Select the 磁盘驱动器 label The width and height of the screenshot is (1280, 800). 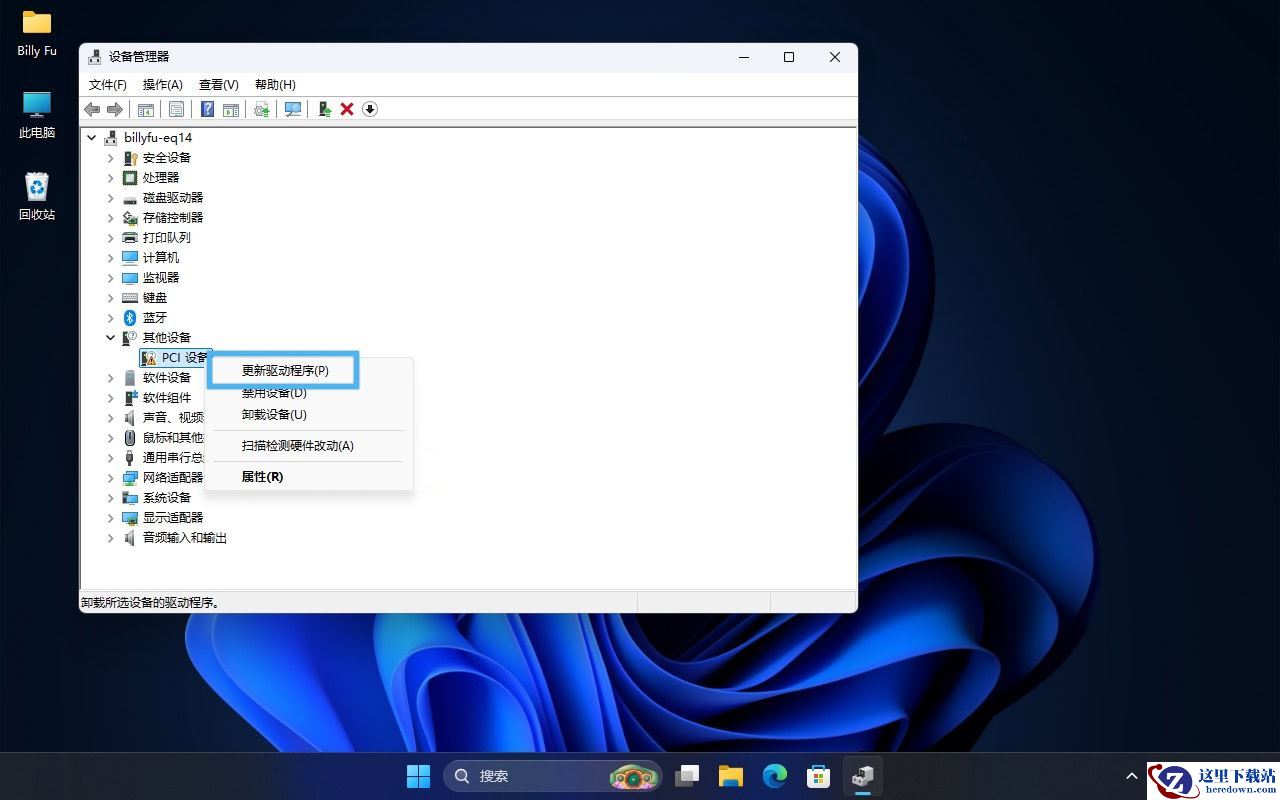pos(173,197)
